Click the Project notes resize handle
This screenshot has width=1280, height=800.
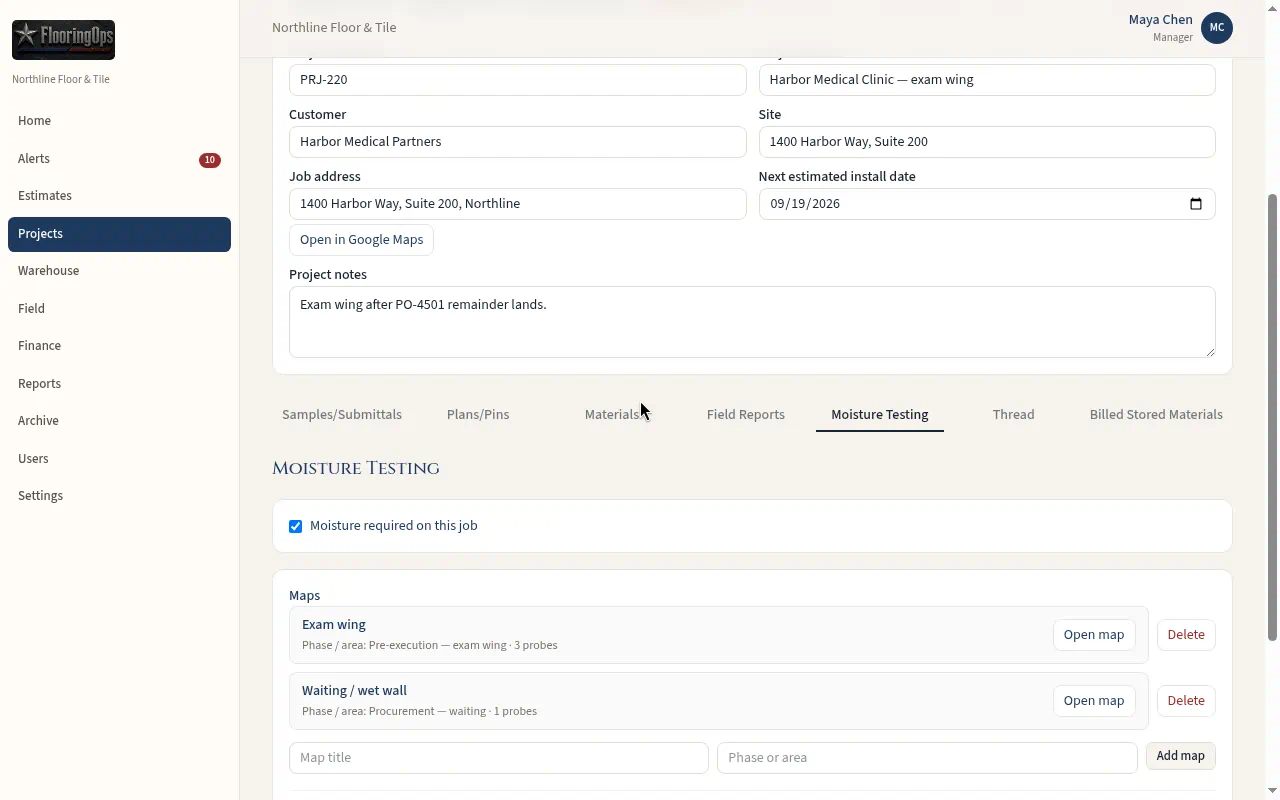pyautogui.click(x=1210, y=352)
